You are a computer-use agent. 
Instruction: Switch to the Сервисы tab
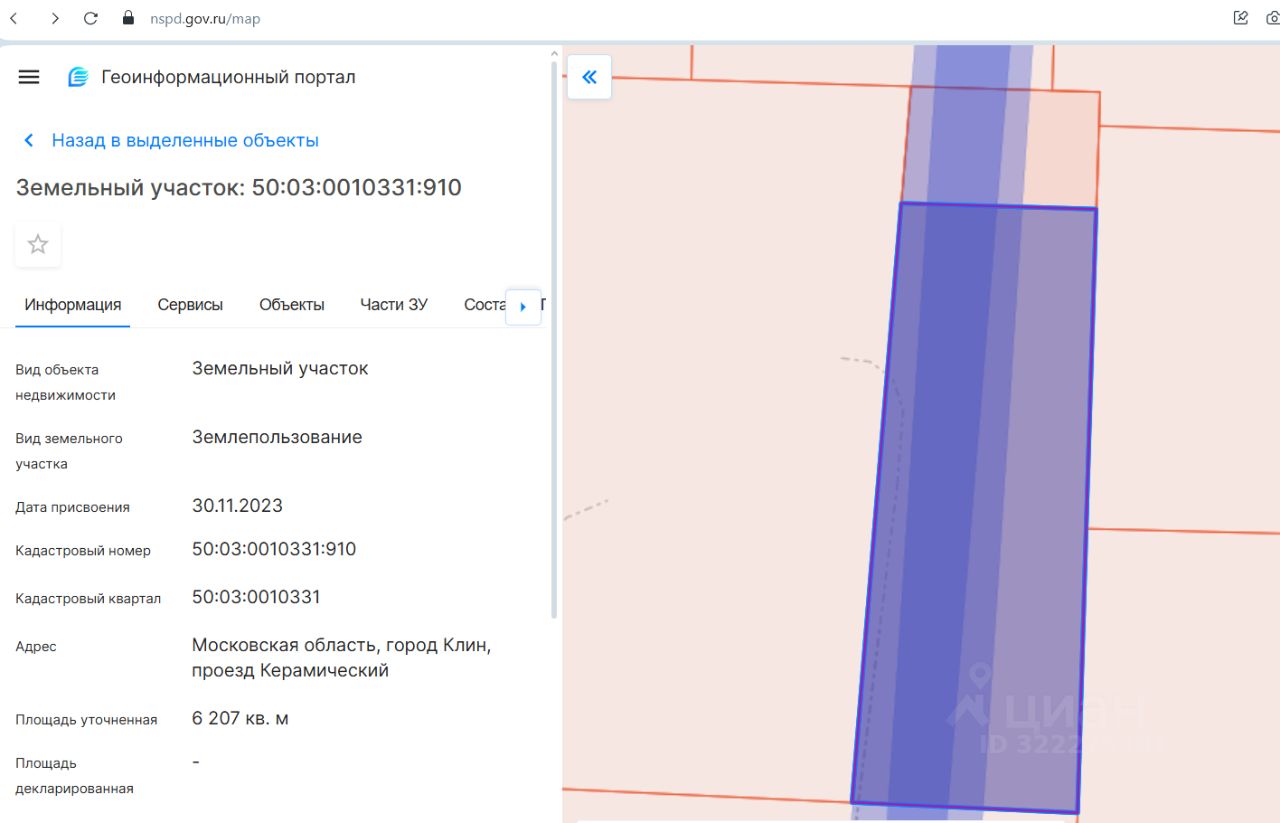190,305
